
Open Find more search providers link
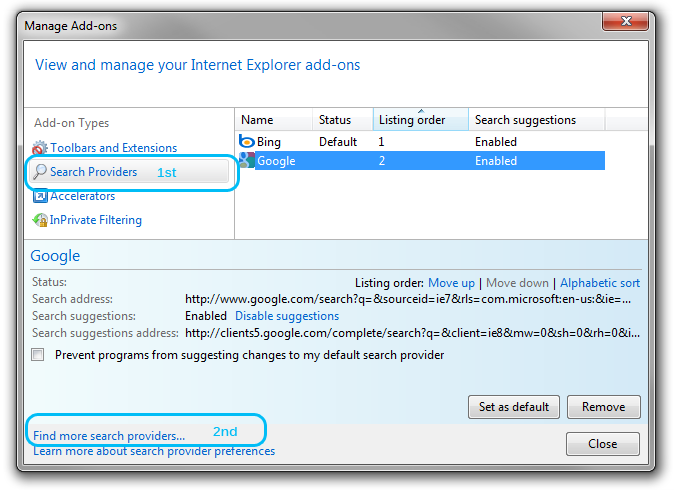click(109, 436)
